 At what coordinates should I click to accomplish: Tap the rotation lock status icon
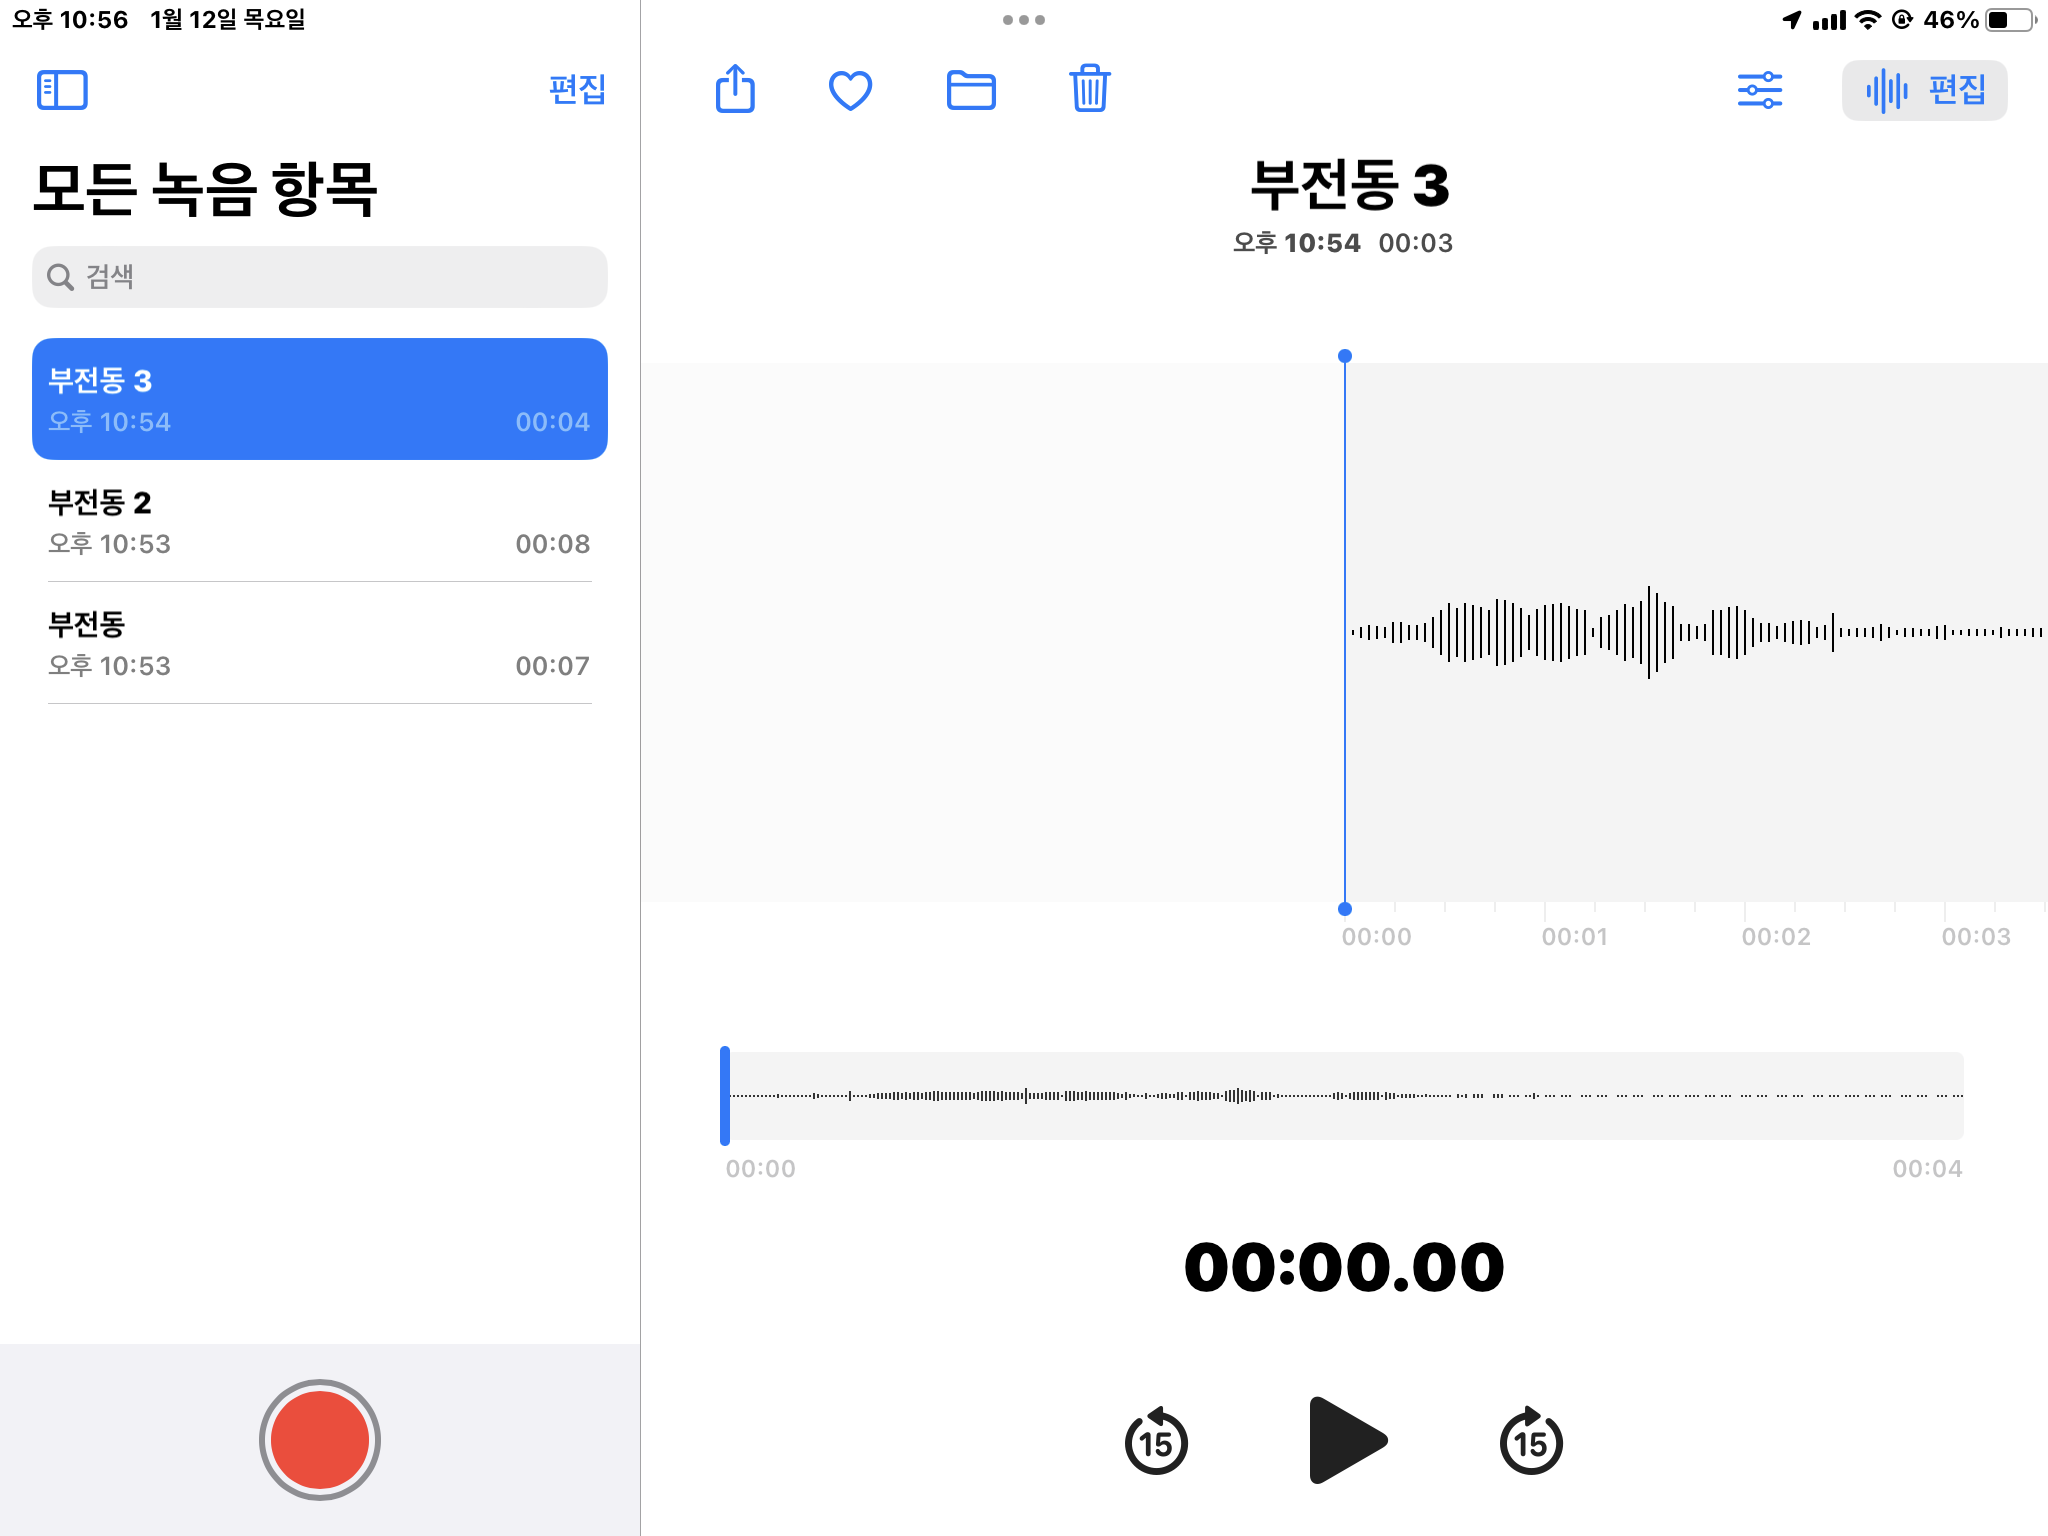click(1902, 20)
